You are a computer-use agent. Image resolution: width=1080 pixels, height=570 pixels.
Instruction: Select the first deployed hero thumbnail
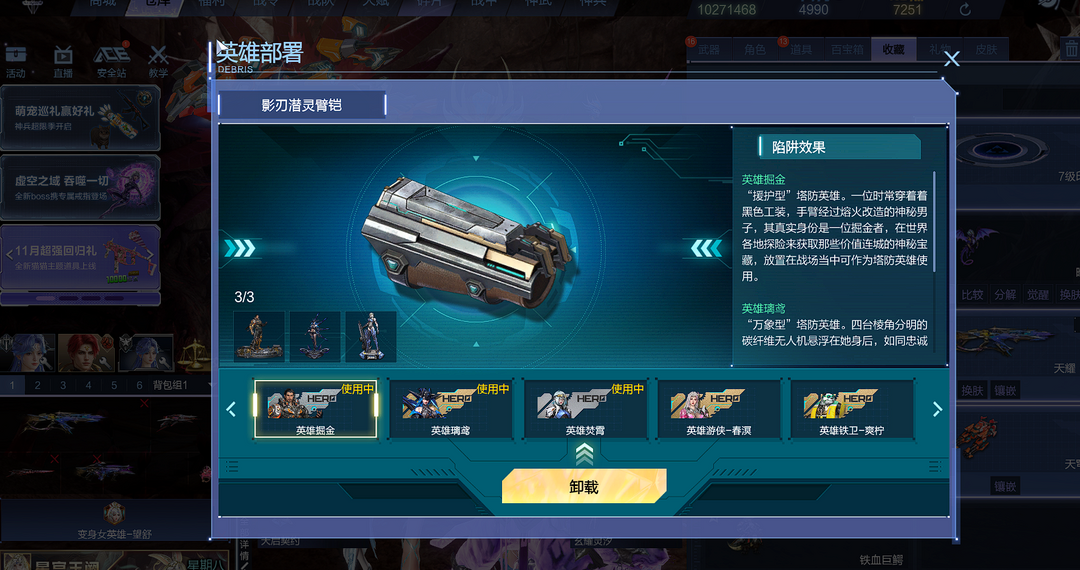[x=259, y=337]
